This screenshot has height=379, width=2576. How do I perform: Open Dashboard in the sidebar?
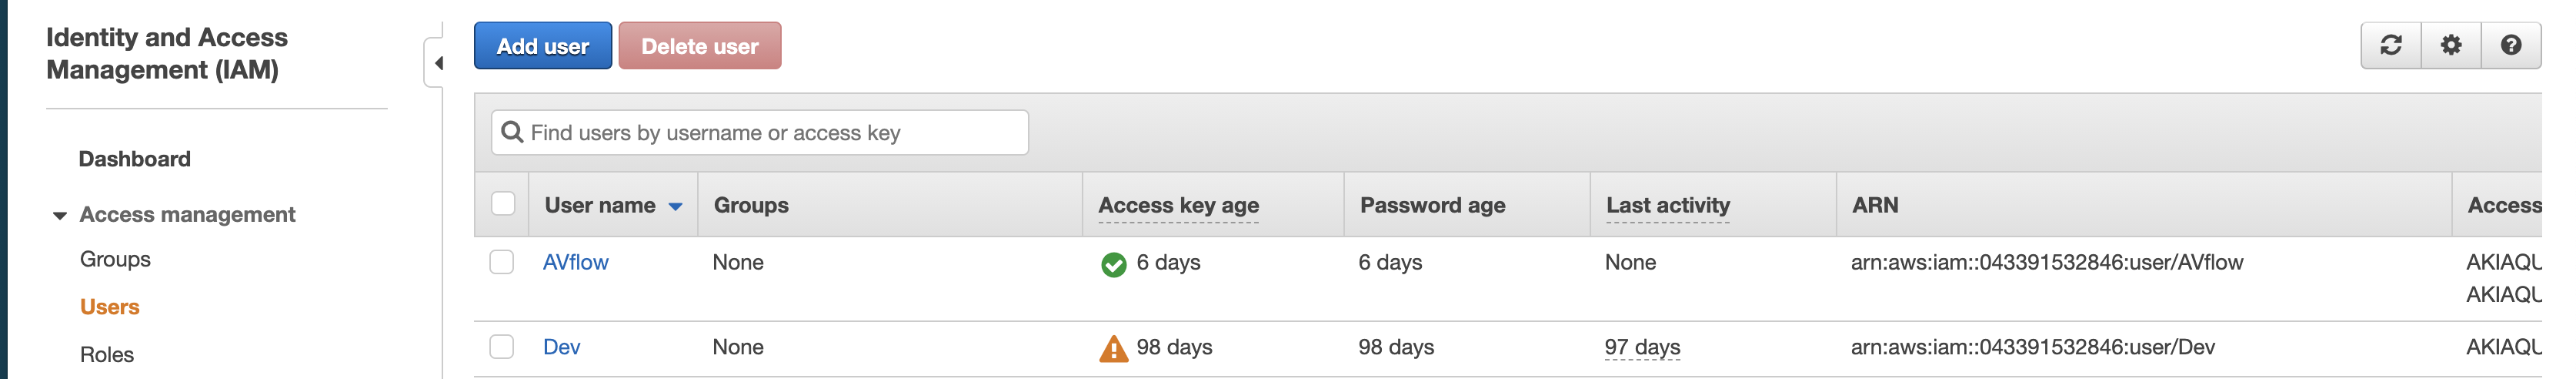point(134,159)
